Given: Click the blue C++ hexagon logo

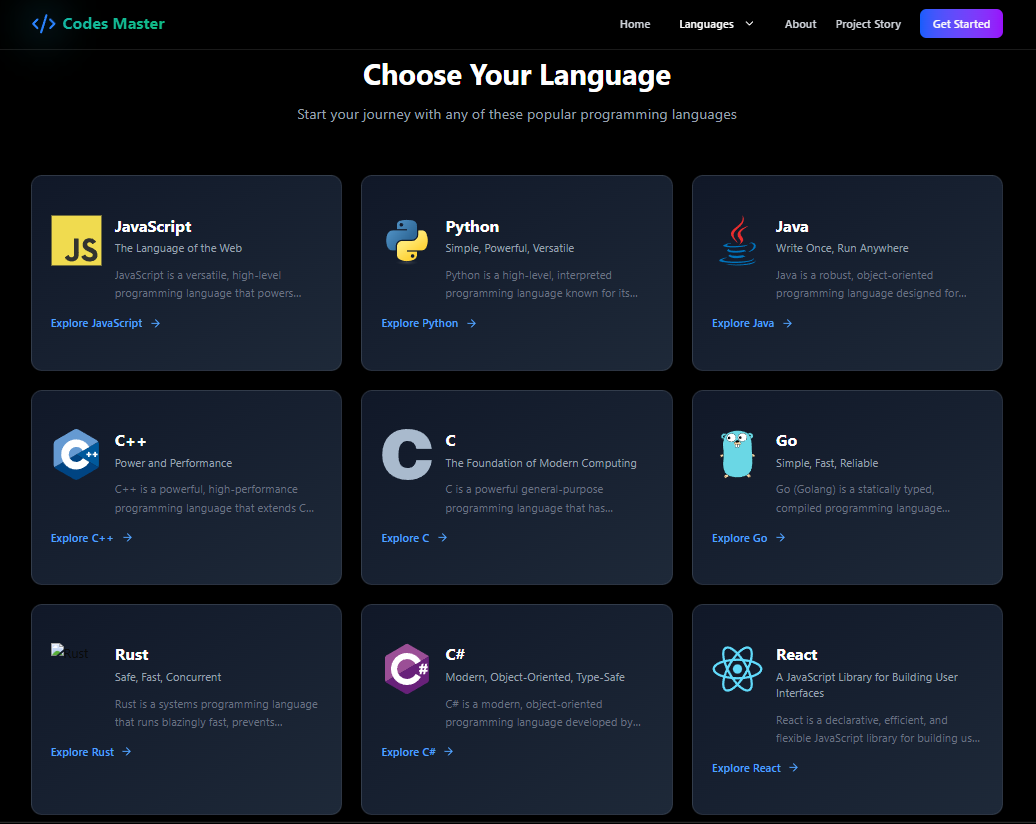Looking at the screenshot, I should click(x=77, y=455).
